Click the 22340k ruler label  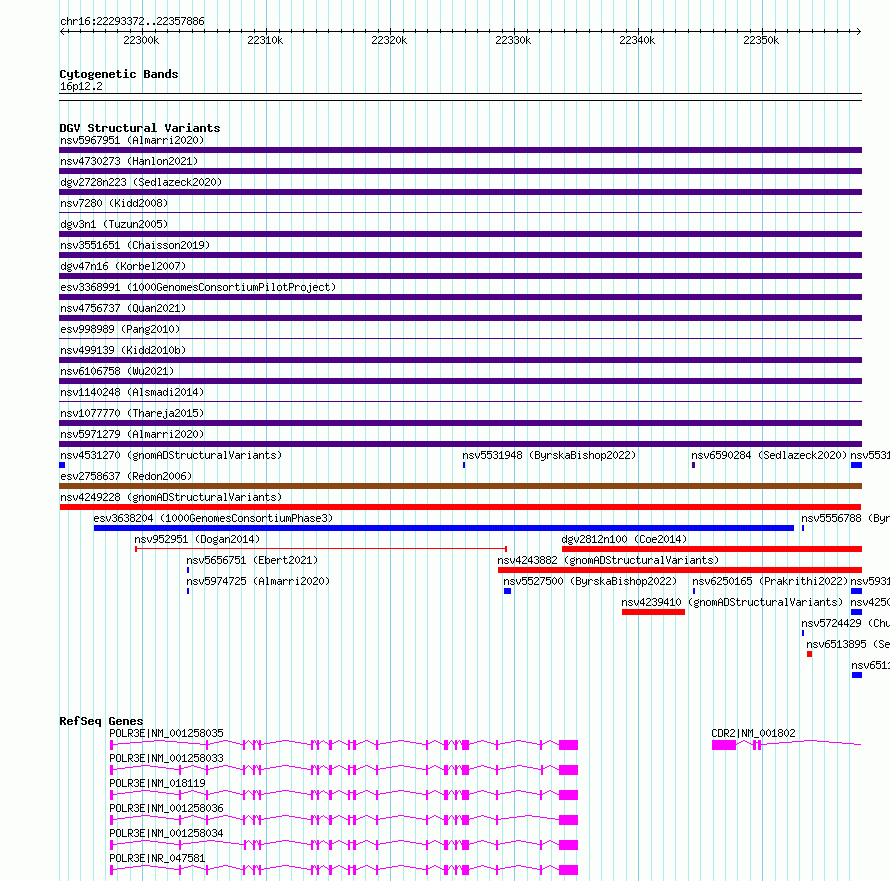(x=637, y=40)
